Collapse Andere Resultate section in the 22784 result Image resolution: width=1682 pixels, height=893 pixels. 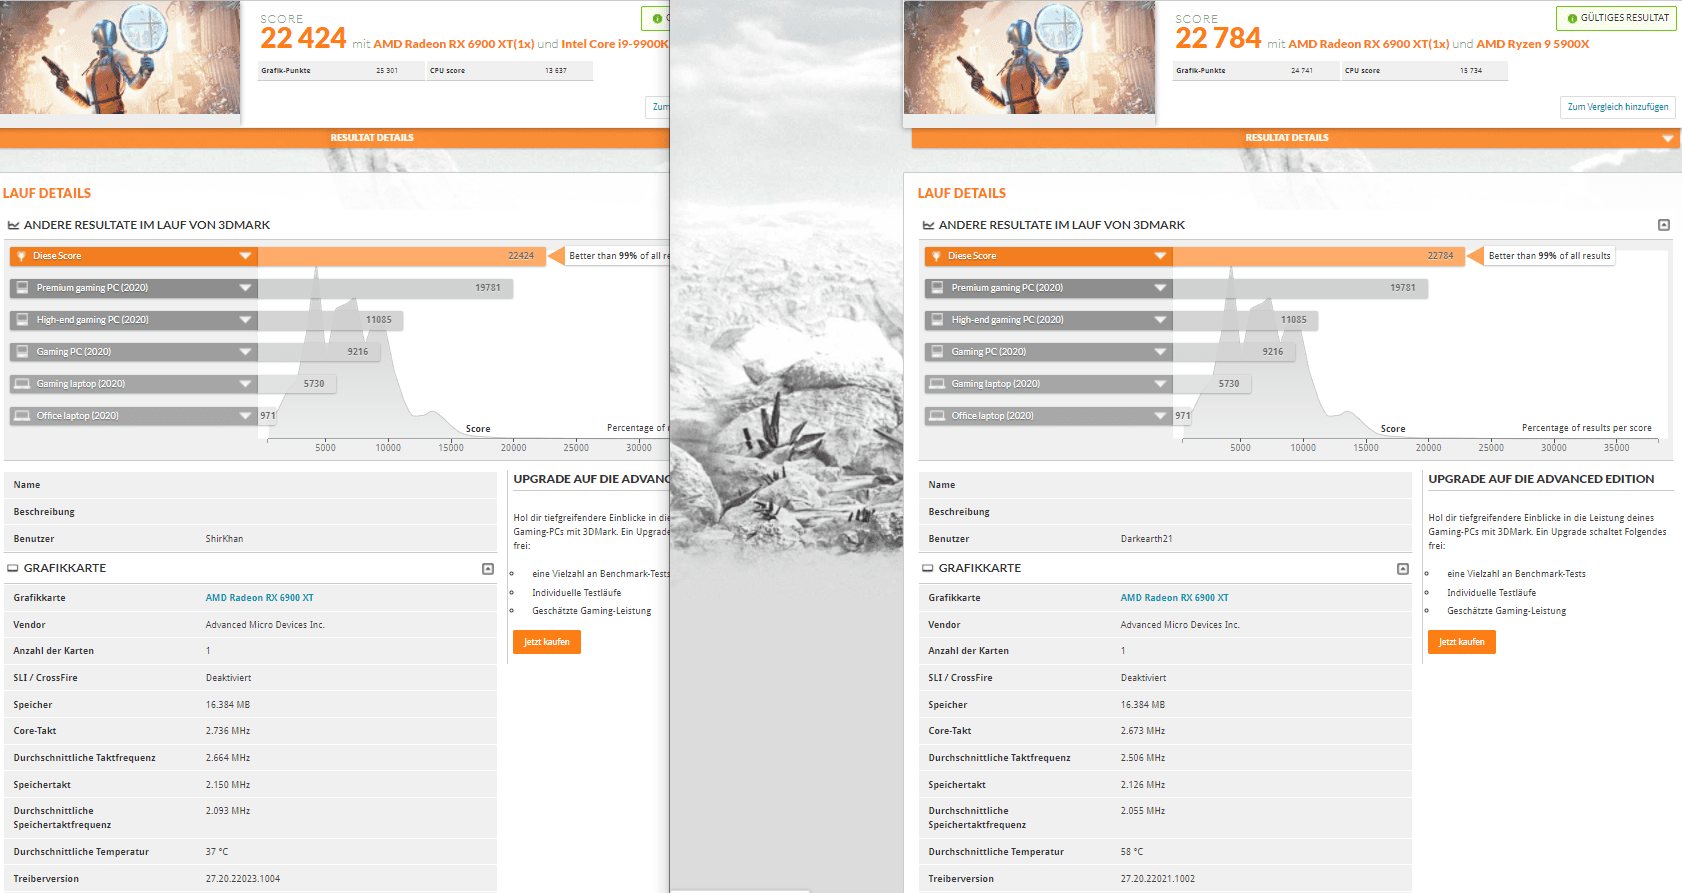(1664, 225)
